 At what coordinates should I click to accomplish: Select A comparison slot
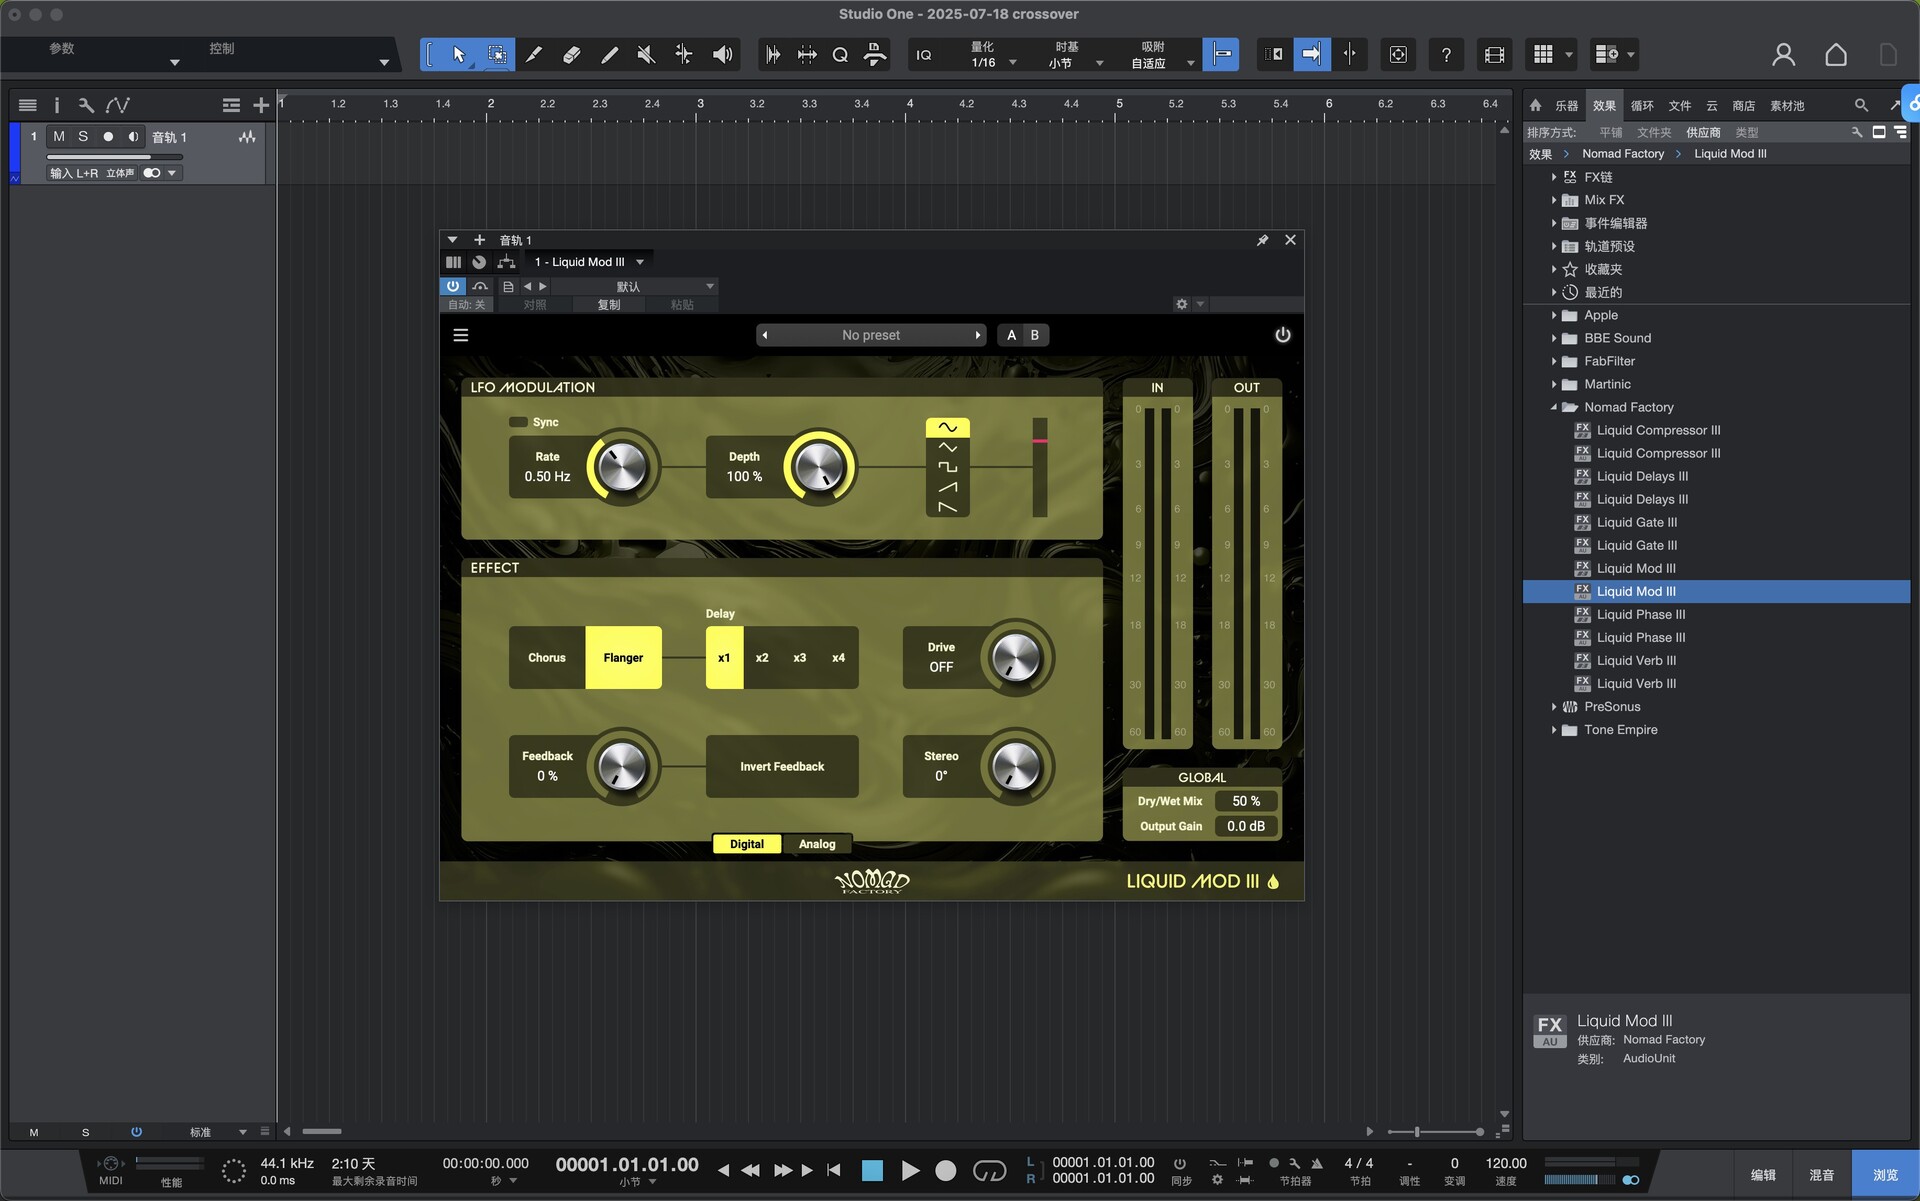tap(1011, 335)
